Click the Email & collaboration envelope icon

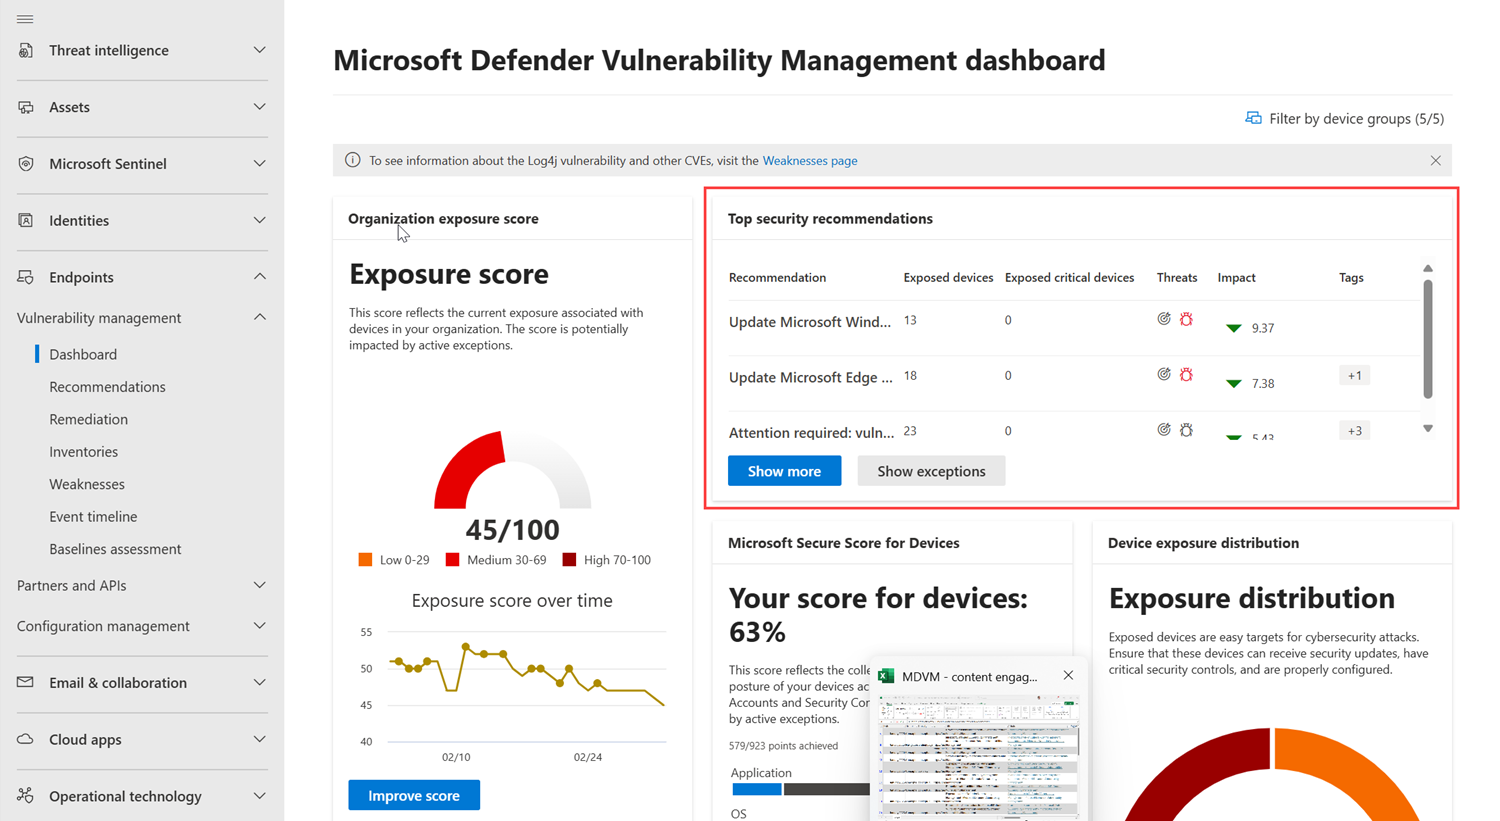(x=26, y=682)
